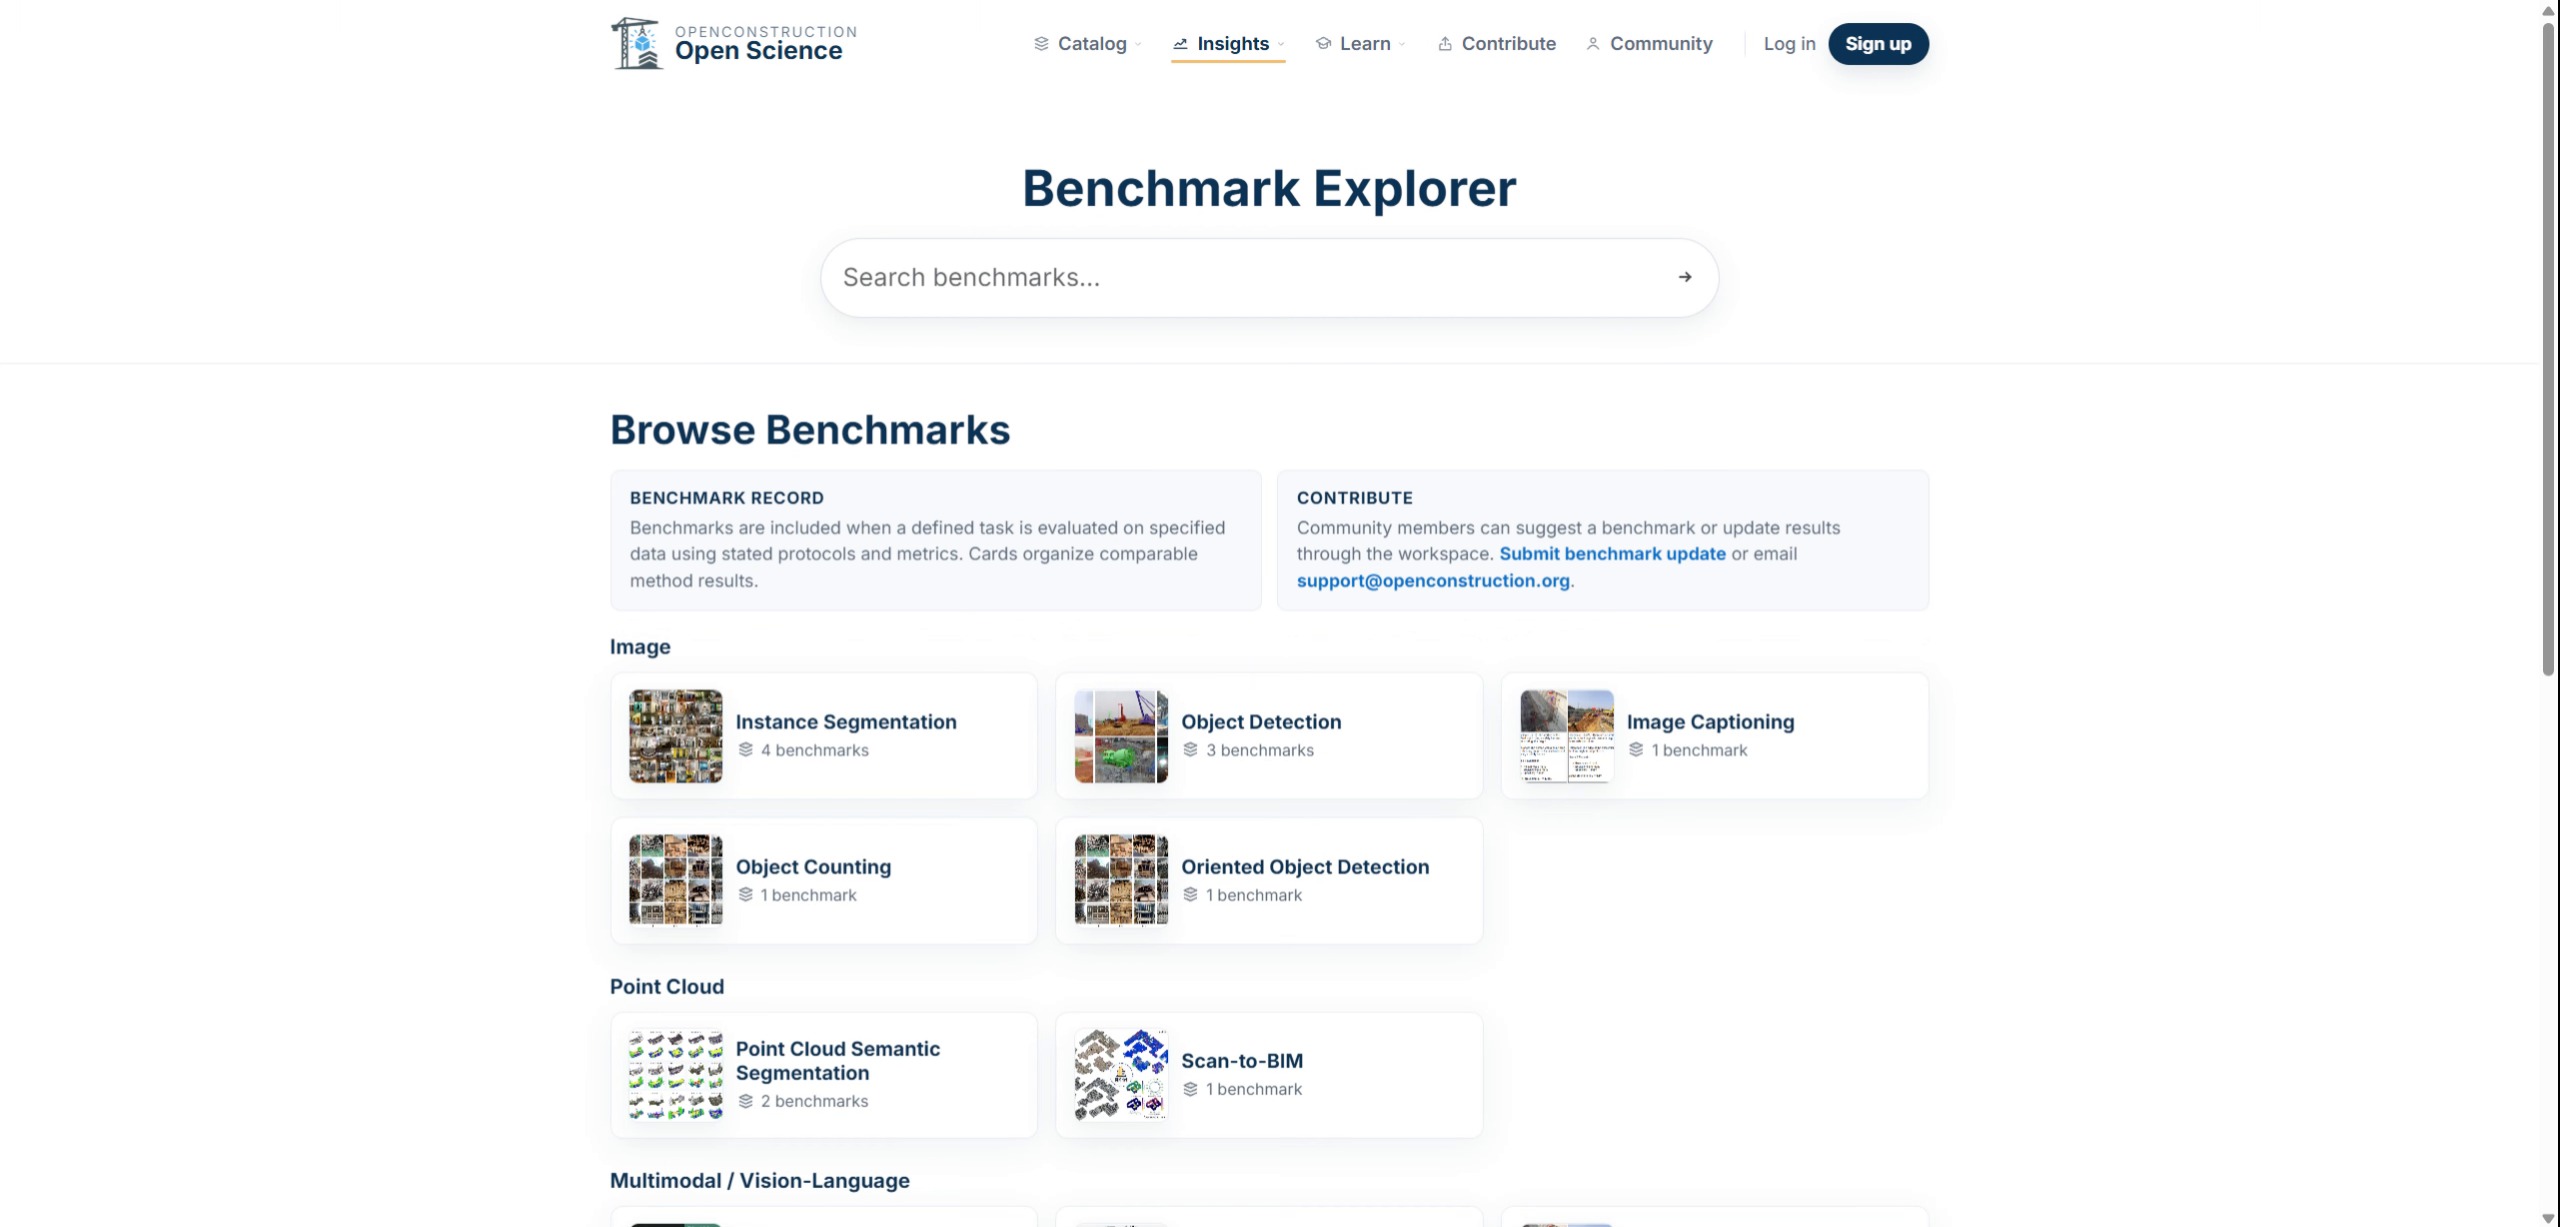Open the Object Counting card title
This screenshot has height=1227, width=2560.
pyautogui.click(x=813, y=867)
